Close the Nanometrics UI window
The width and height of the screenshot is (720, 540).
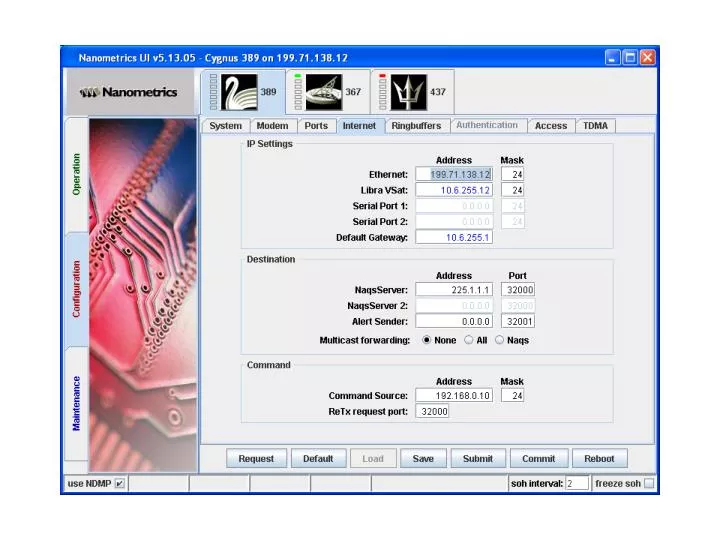[x=648, y=58]
